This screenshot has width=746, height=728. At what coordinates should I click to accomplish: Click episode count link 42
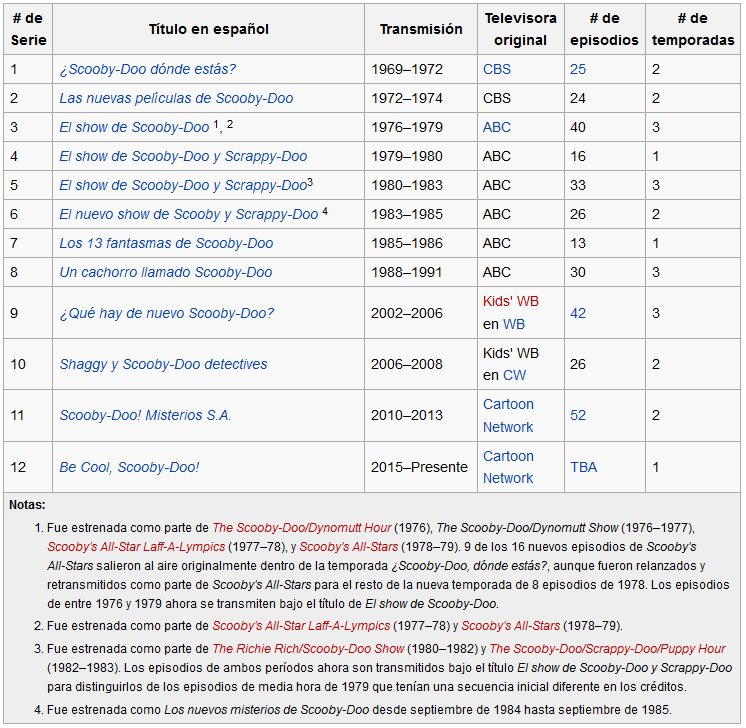tap(578, 314)
